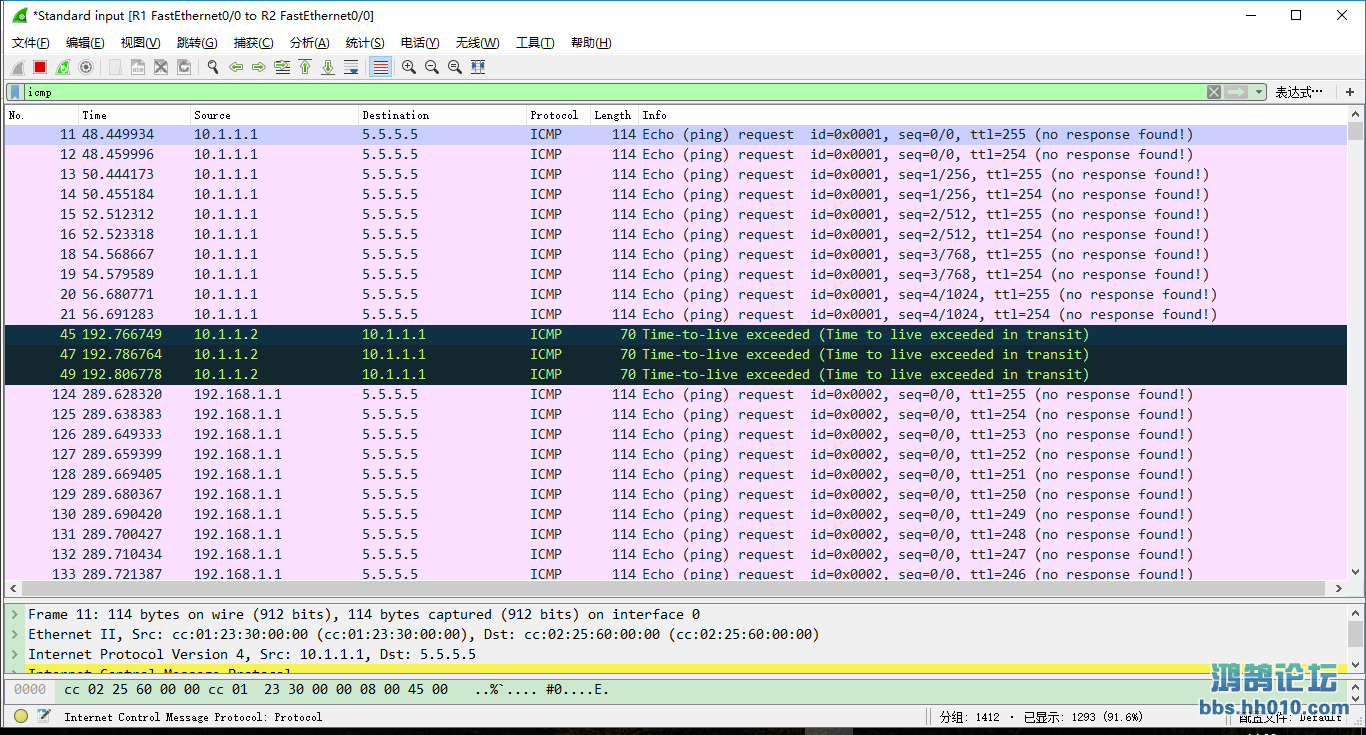Image resolution: width=1366 pixels, height=735 pixels.
Task: Open the 编辑 menu
Action: (x=85, y=43)
